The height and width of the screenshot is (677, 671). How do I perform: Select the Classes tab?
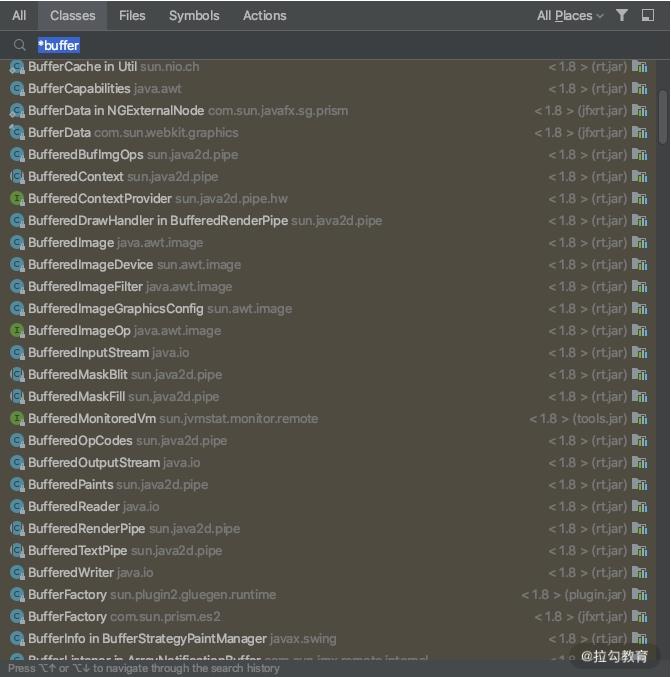click(x=73, y=15)
